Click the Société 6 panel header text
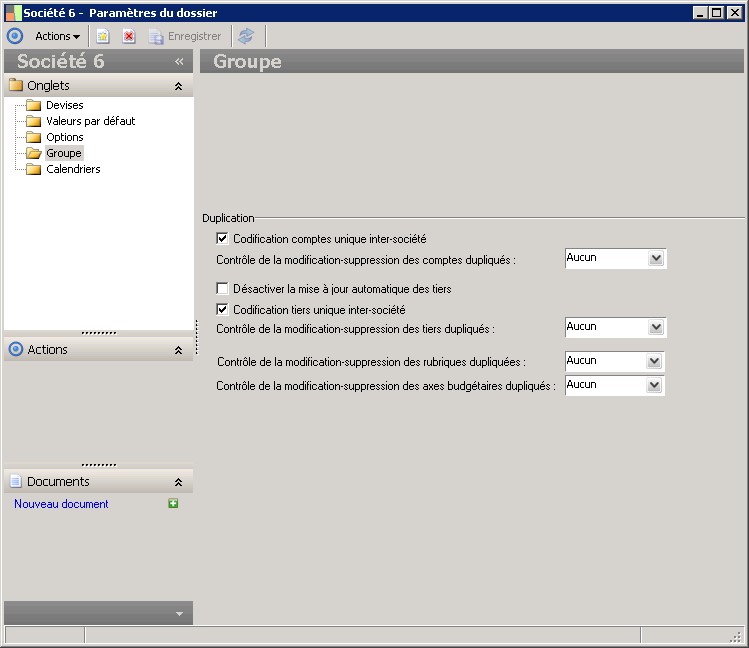Viewport: 749px width, 648px height. click(x=61, y=62)
